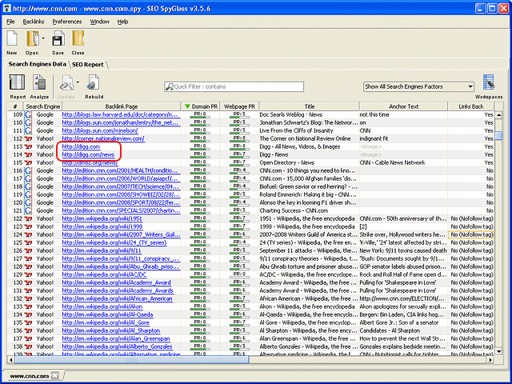512x384 pixels.
Task: Open the en.wikipedia.org/wiki/Al_Gore backlink
Action: click(x=106, y=323)
